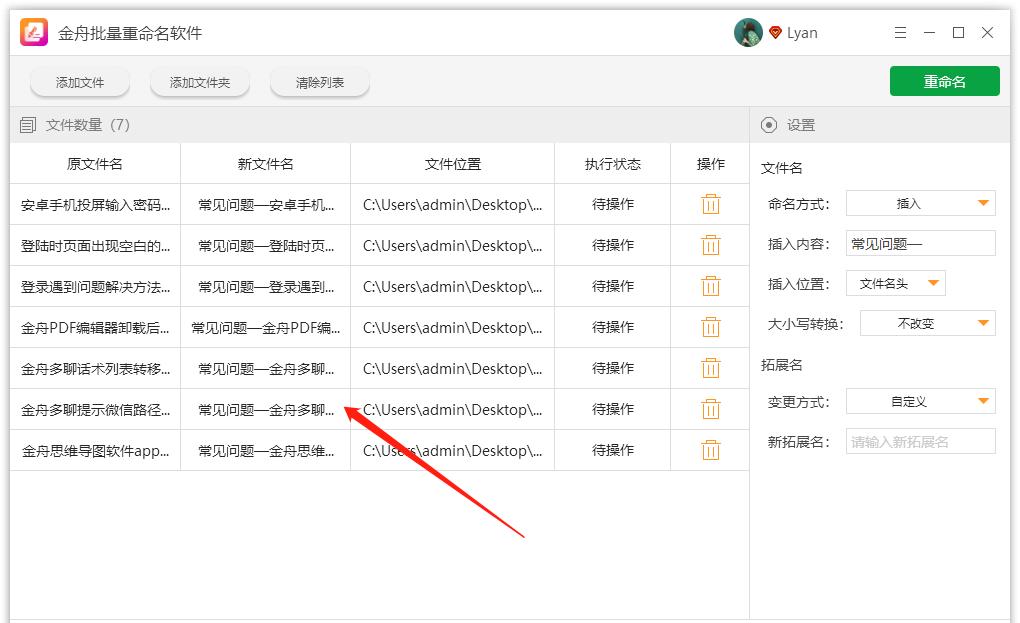Viewport: 1020px width, 623px height.
Task: Open the 插入位置 dropdown showing 文件名头
Action: (895, 284)
